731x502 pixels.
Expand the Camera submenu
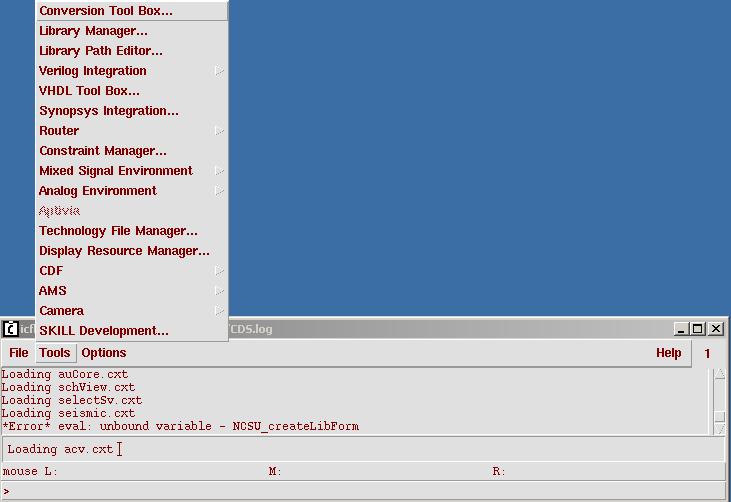(61, 311)
